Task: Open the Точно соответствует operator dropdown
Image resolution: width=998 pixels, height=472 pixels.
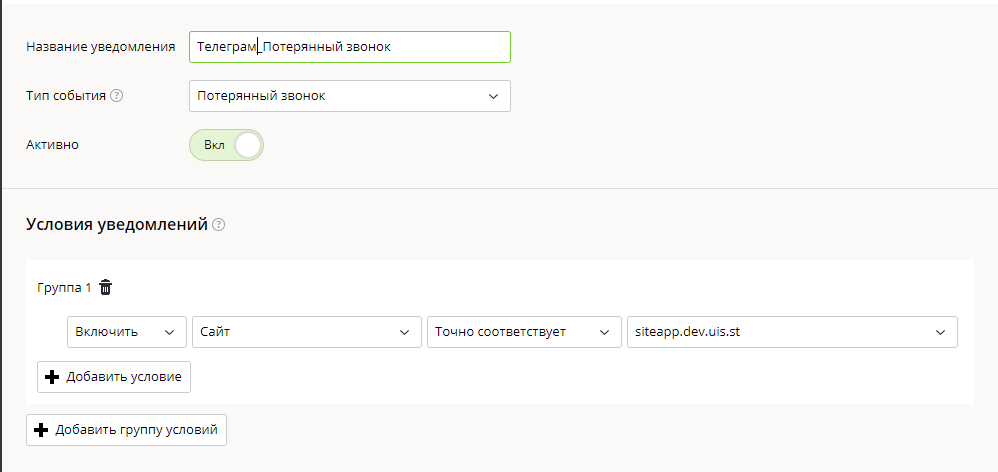Action: 524,332
